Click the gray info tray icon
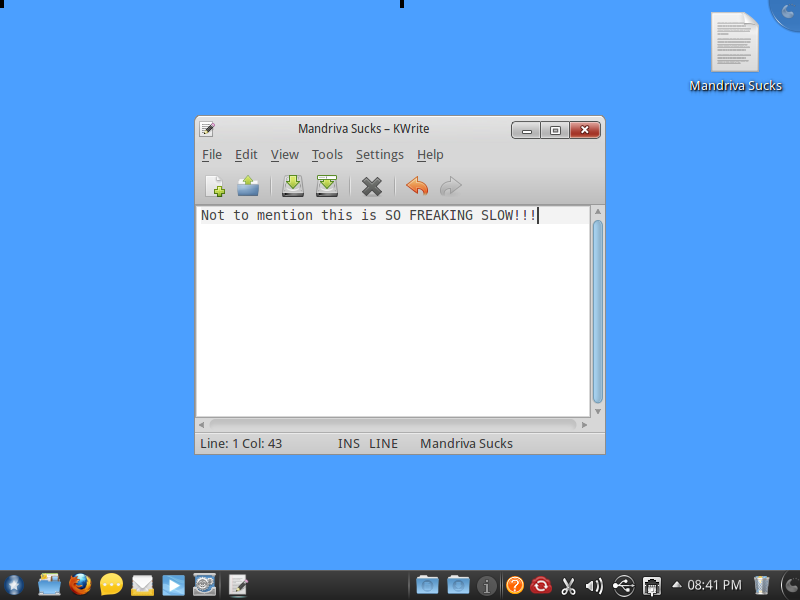This screenshot has height=600, width=800. click(487, 586)
